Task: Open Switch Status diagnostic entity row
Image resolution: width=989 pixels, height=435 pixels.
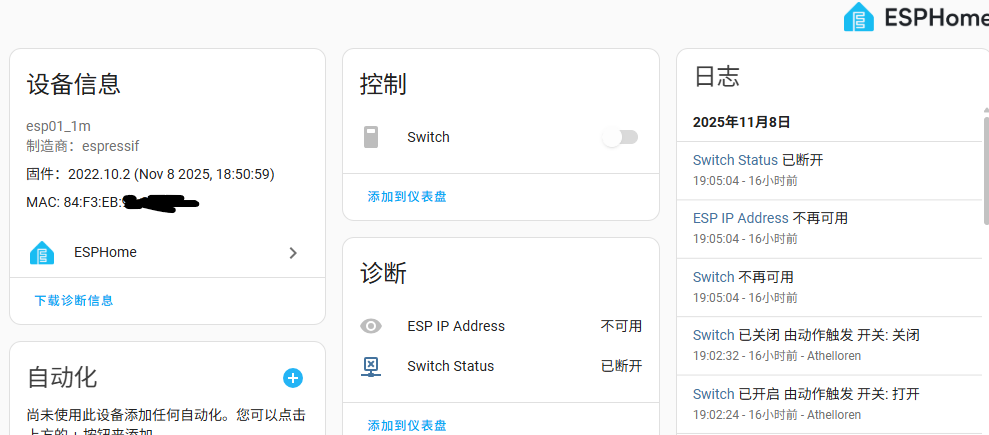Action: click(501, 366)
